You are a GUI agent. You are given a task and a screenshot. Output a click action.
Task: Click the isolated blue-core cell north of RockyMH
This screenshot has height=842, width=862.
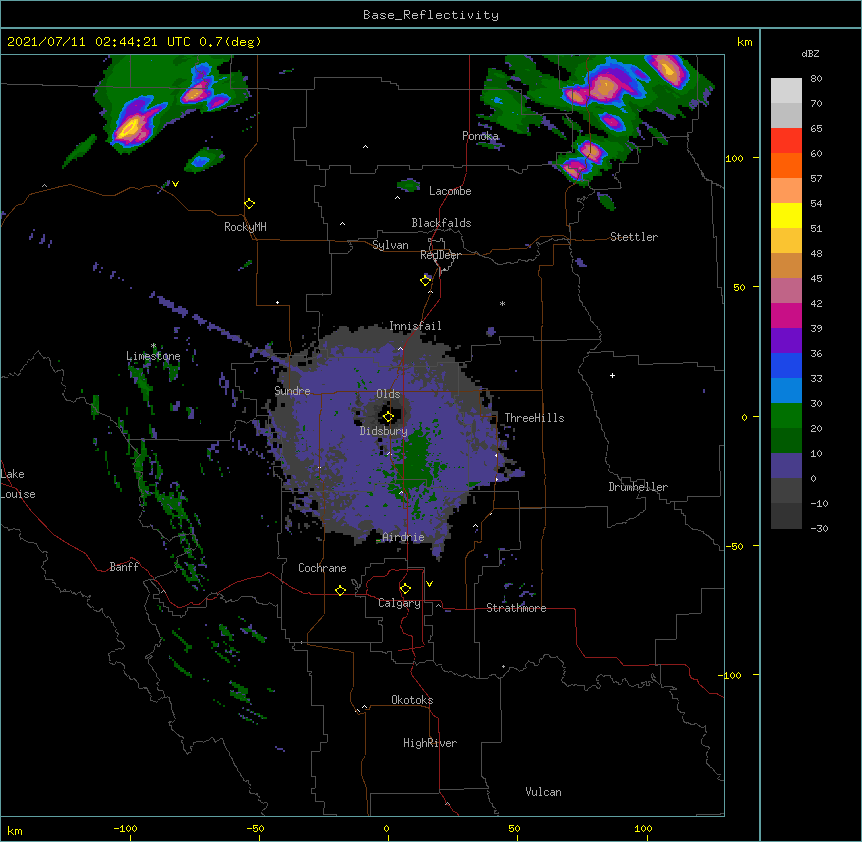tap(204, 160)
